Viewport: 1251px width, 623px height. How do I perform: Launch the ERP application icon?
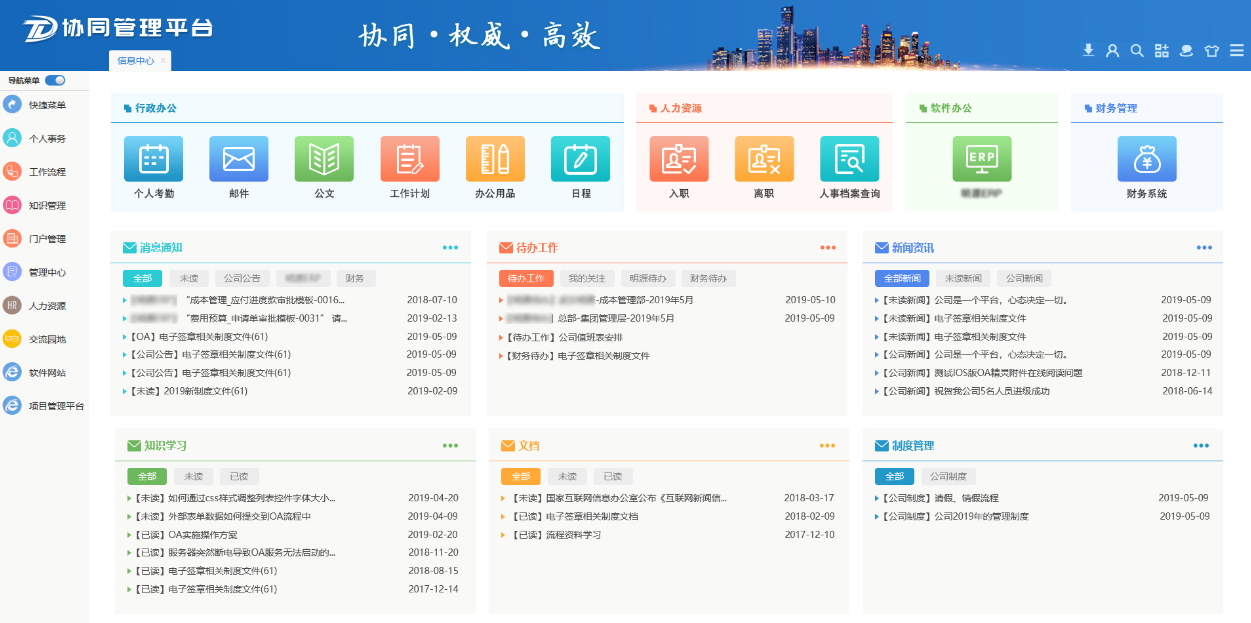[981, 159]
